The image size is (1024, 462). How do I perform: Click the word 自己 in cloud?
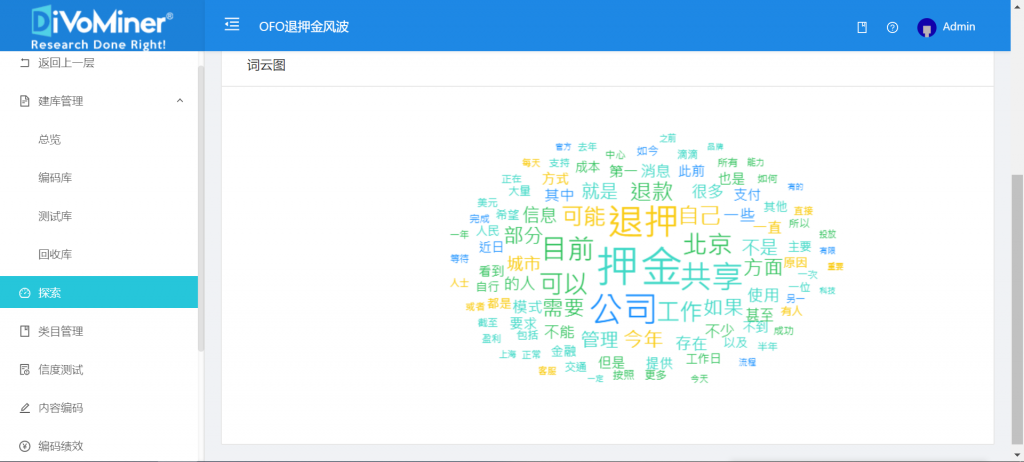pyautogui.click(x=700, y=214)
